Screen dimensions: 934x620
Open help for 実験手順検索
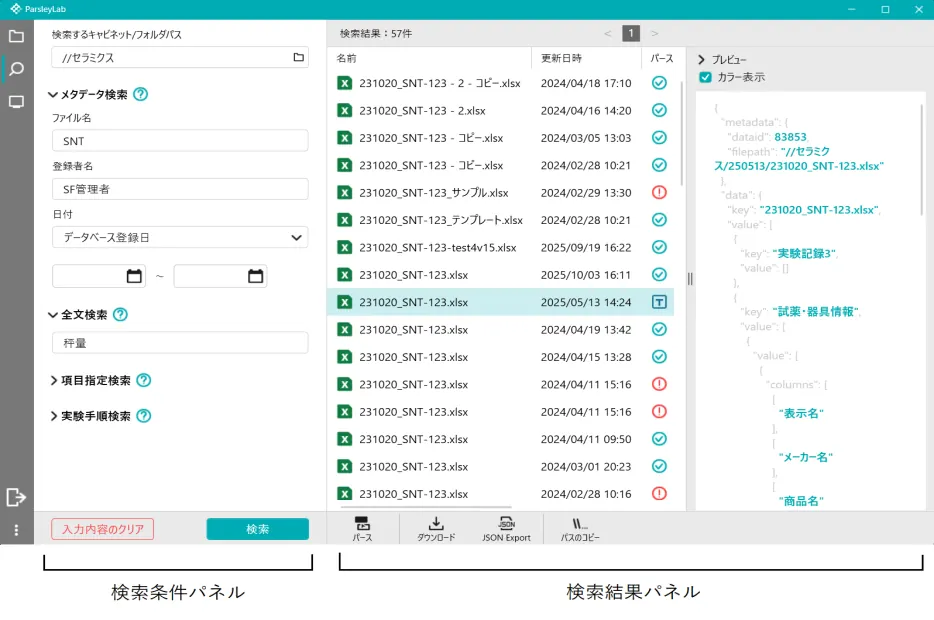144,416
